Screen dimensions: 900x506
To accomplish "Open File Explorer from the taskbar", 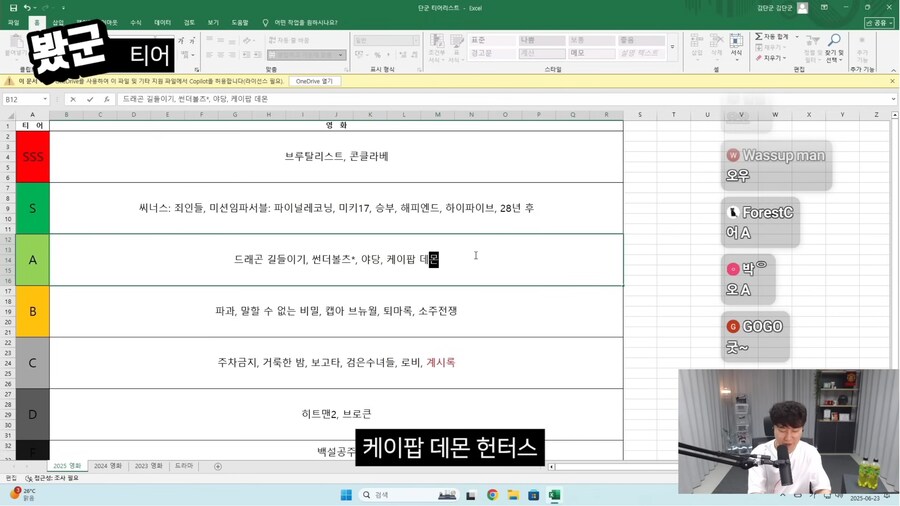I will [x=513, y=495].
